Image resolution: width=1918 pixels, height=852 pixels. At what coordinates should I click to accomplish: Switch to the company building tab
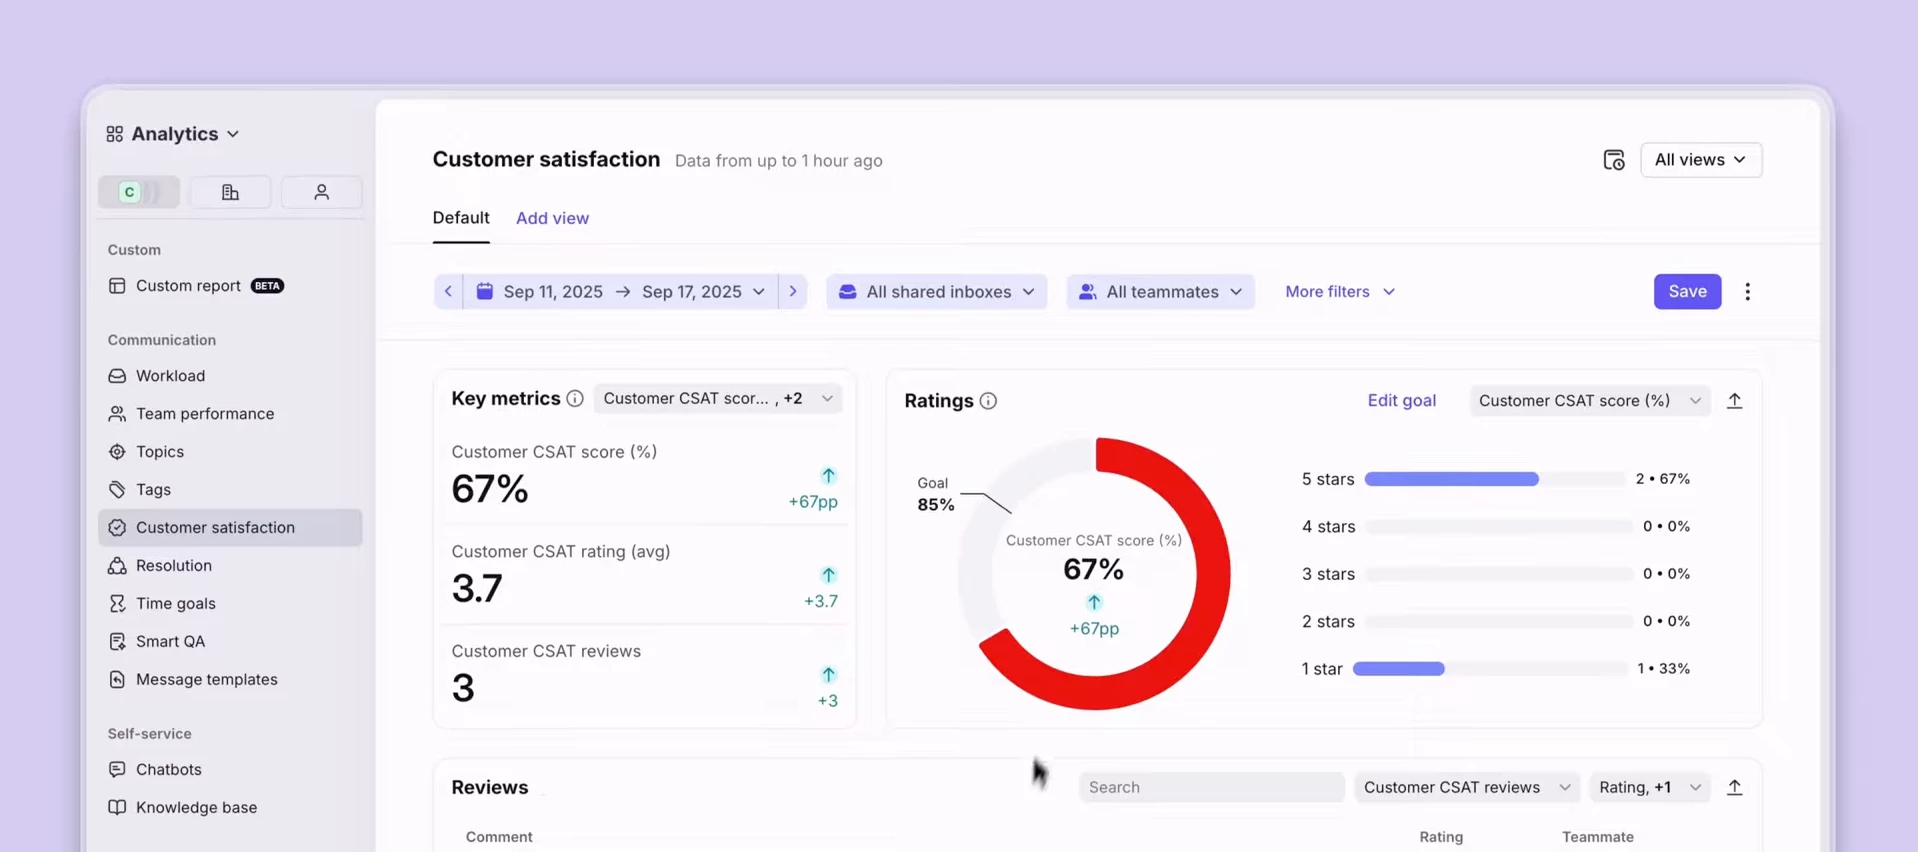230,192
